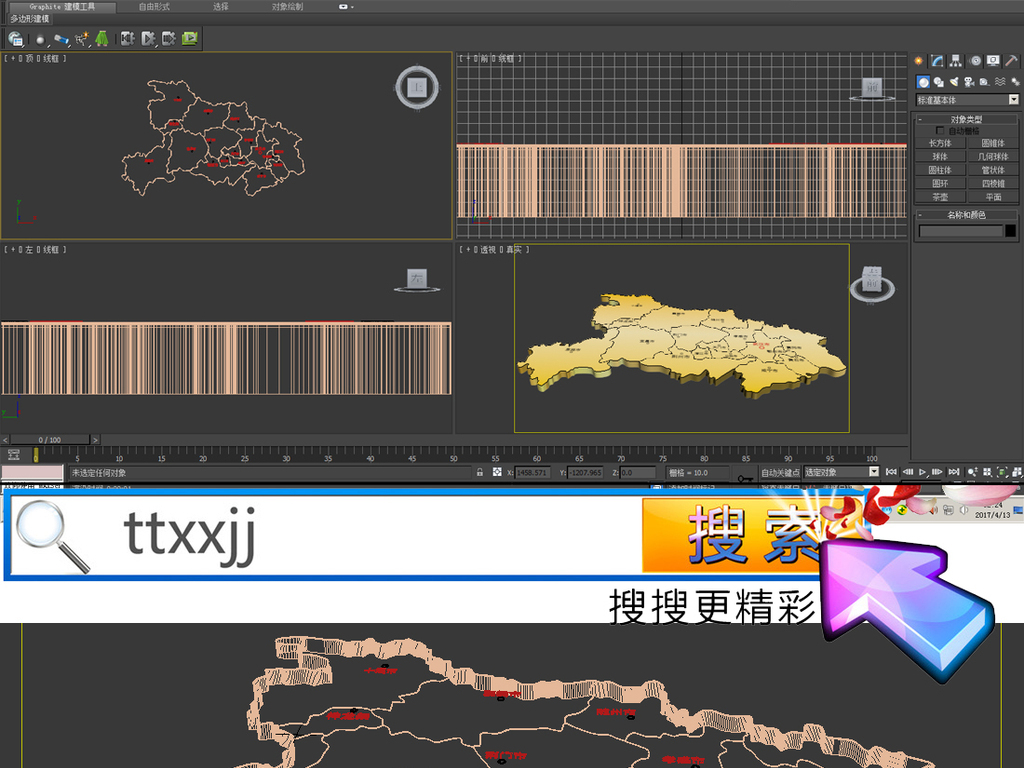
Task: Switch to the Modify panel icon
Action: 937,60
